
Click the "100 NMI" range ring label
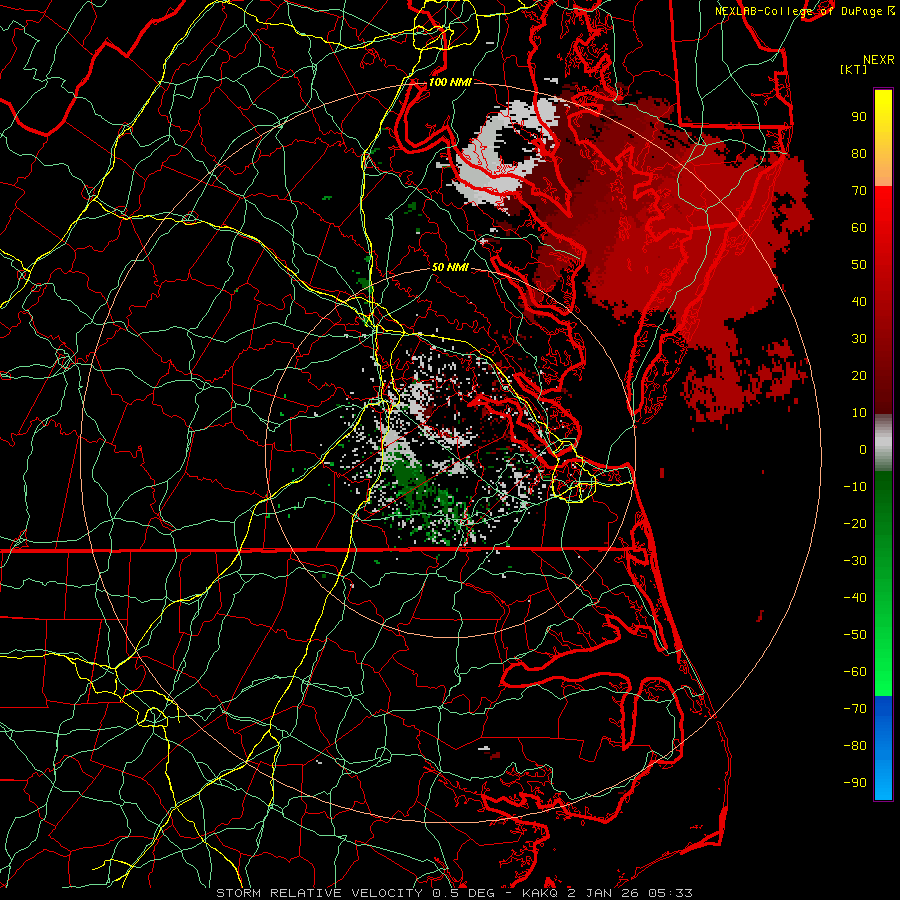pos(450,82)
